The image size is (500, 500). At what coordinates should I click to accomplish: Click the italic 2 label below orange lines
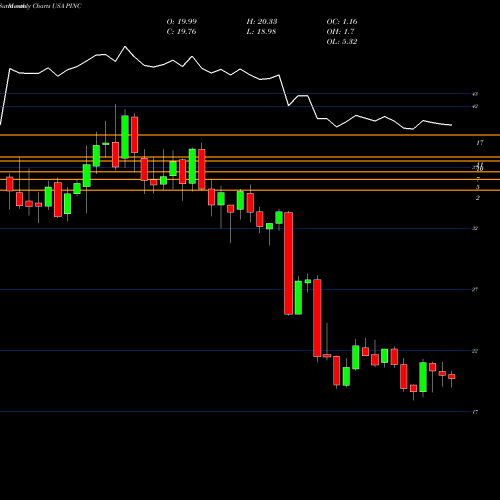(x=478, y=198)
